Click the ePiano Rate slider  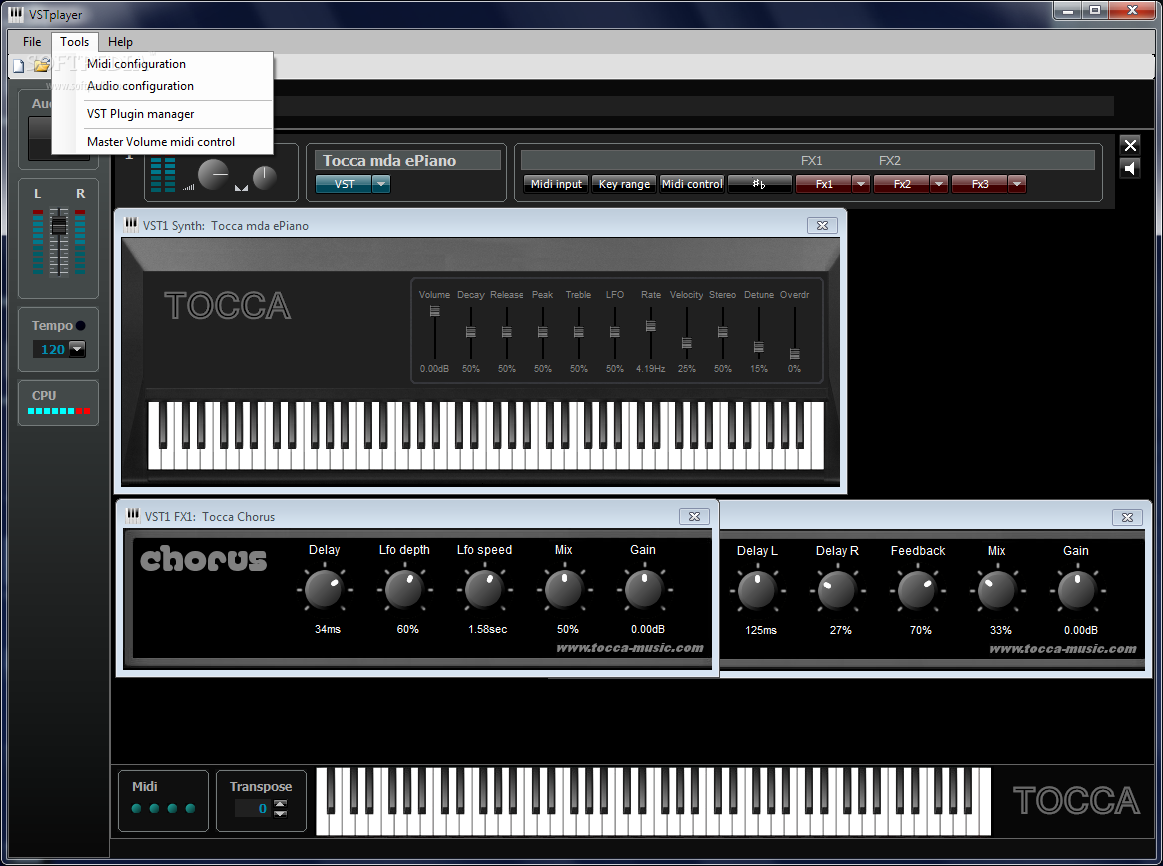pyautogui.click(x=650, y=326)
